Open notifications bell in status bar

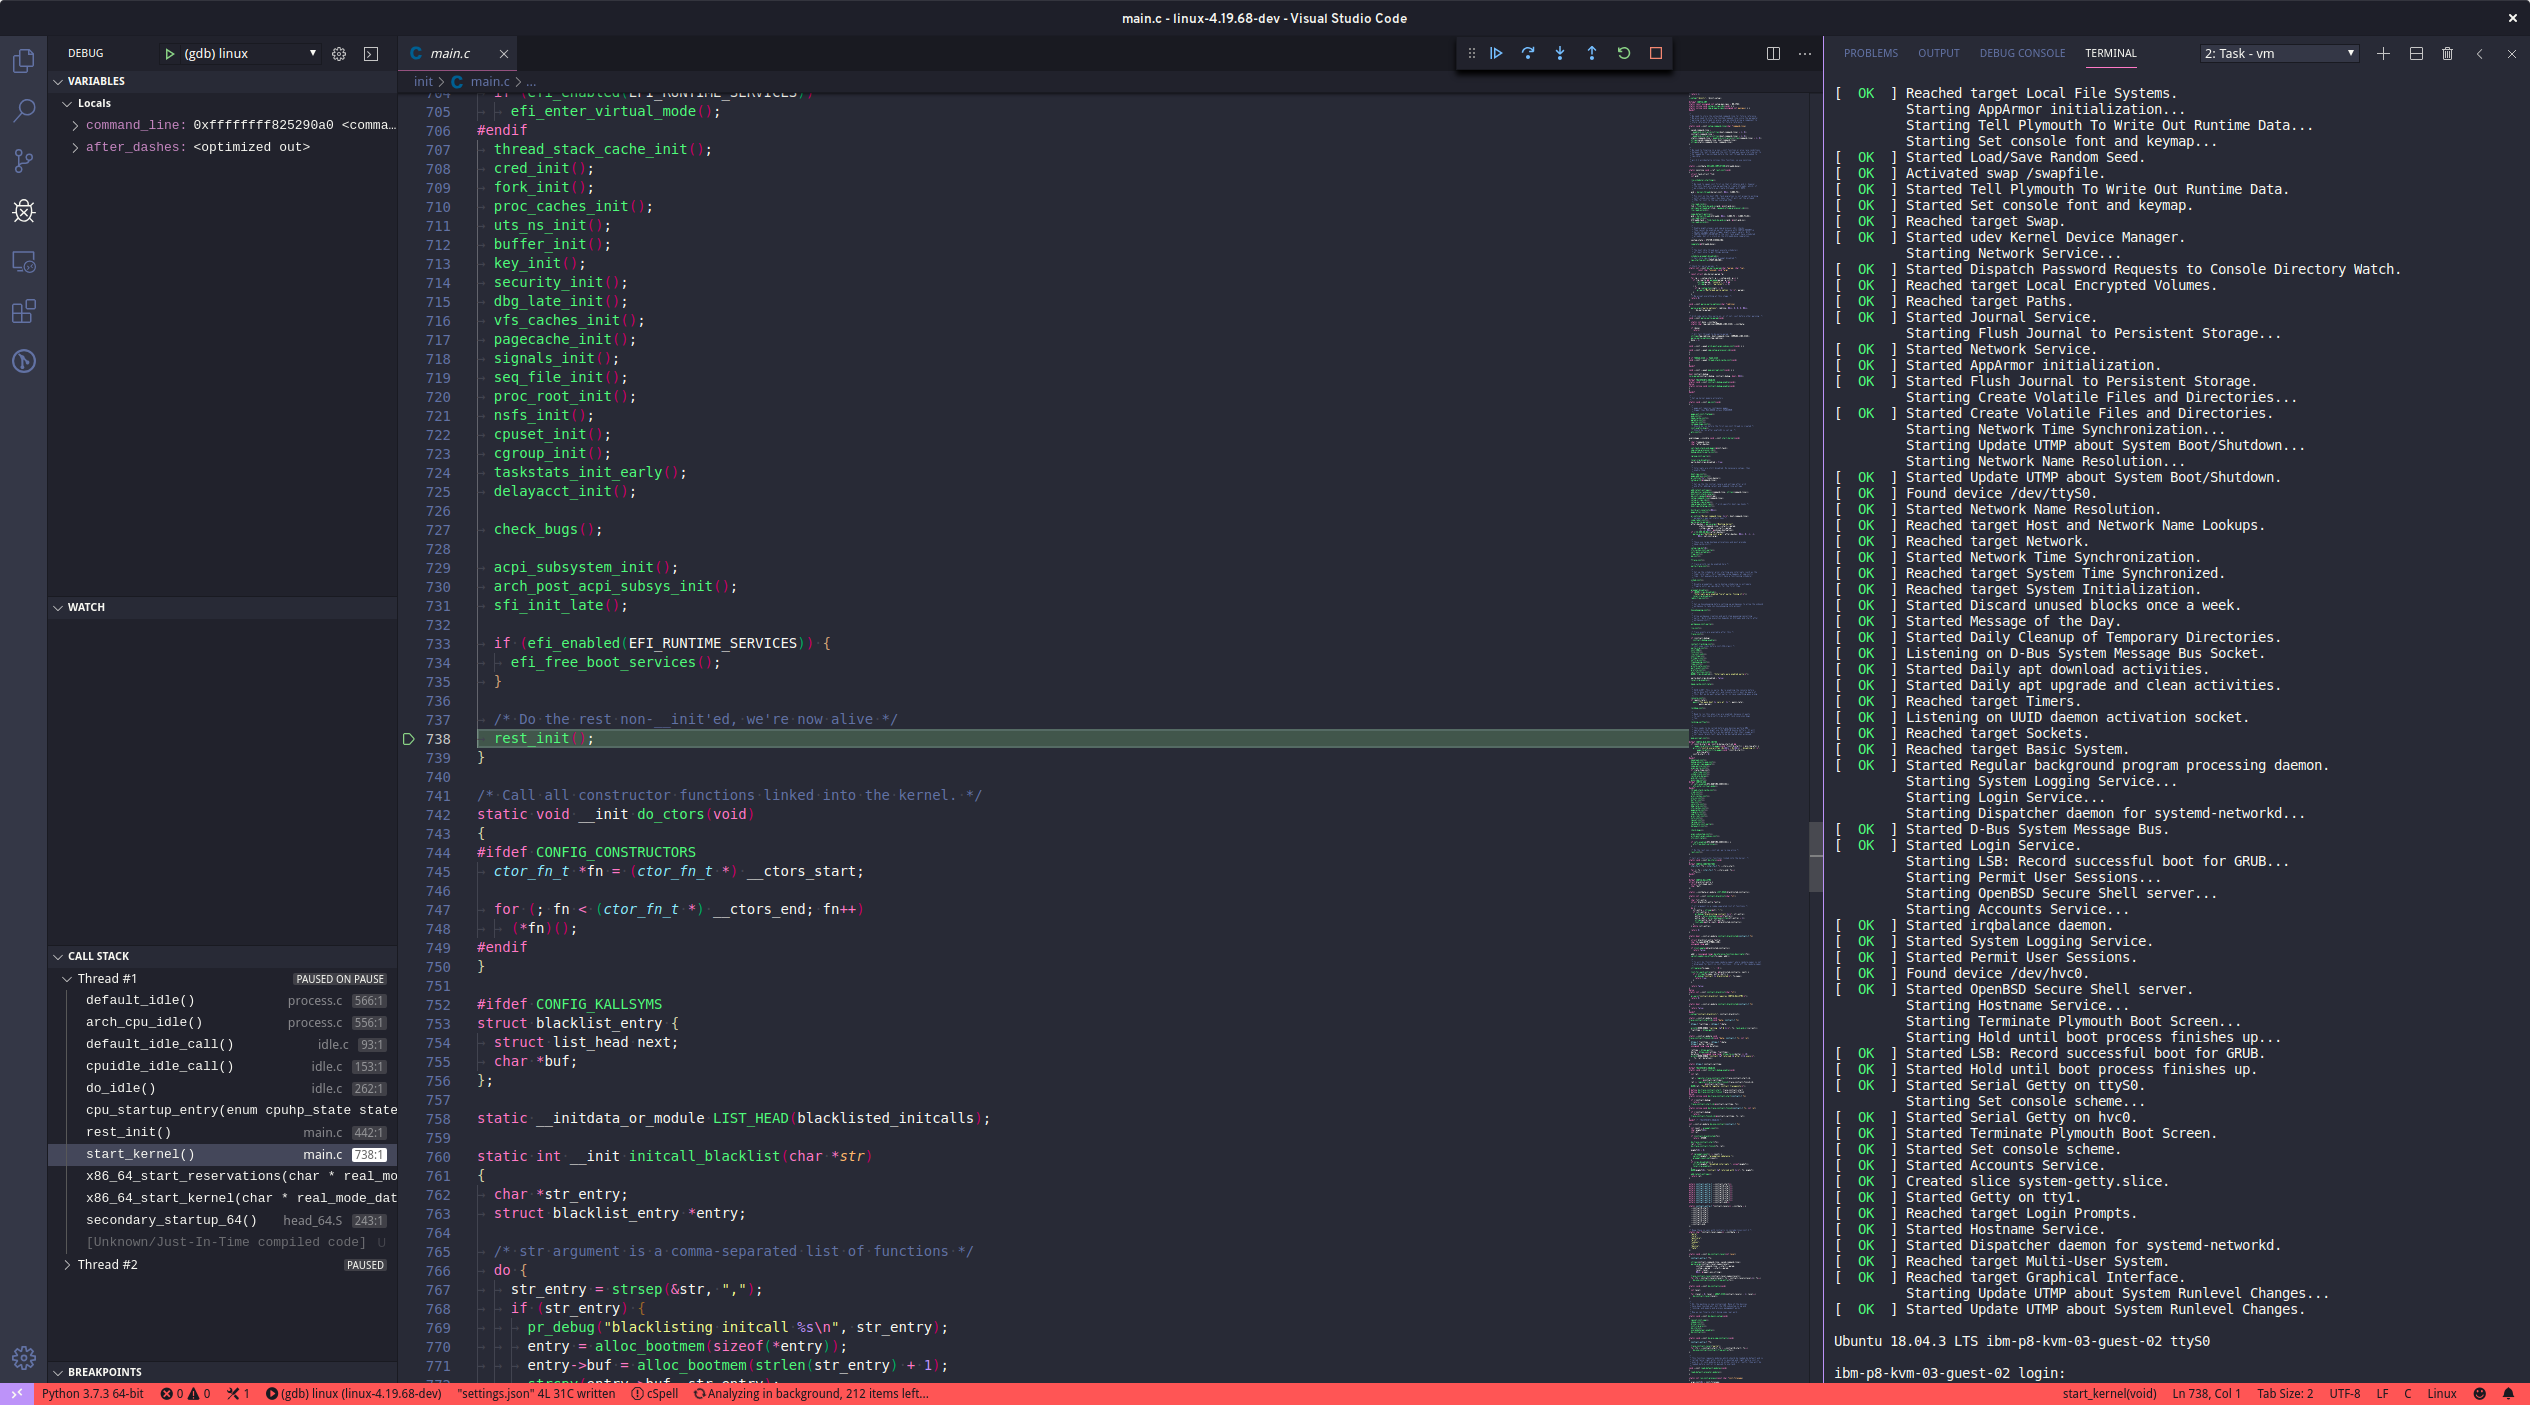coord(2508,1394)
